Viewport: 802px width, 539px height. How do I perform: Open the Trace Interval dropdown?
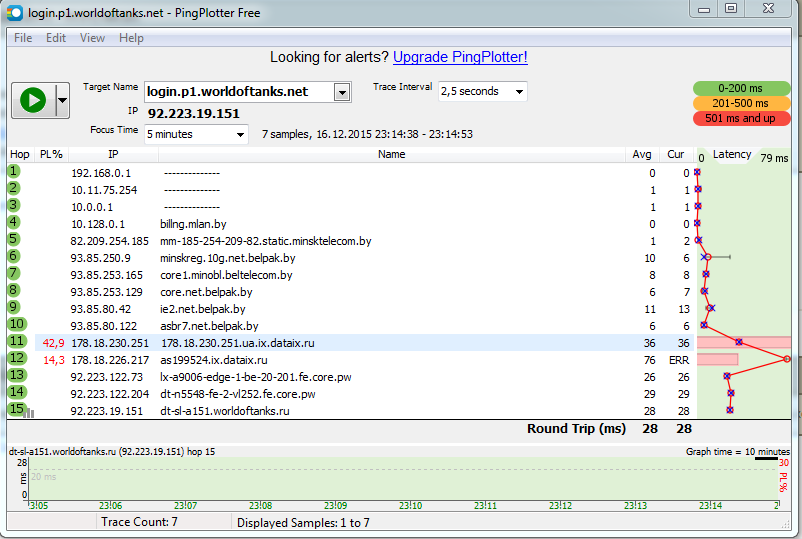click(482, 92)
